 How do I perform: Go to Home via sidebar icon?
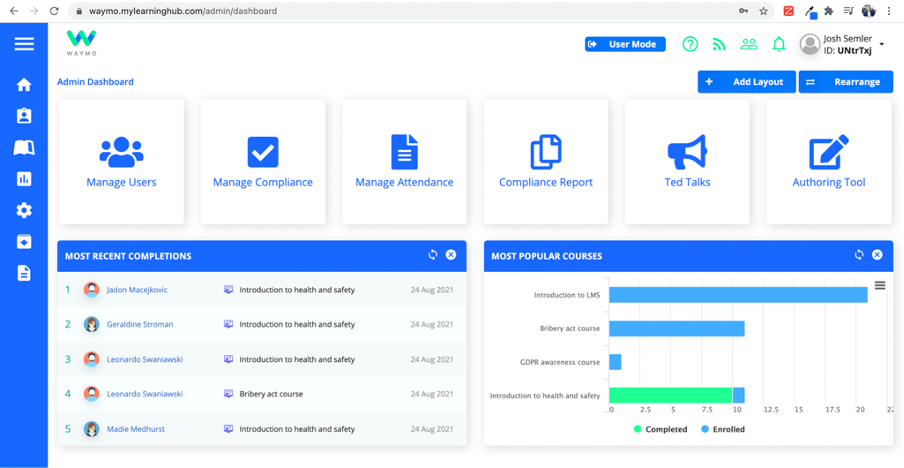pyautogui.click(x=24, y=85)
